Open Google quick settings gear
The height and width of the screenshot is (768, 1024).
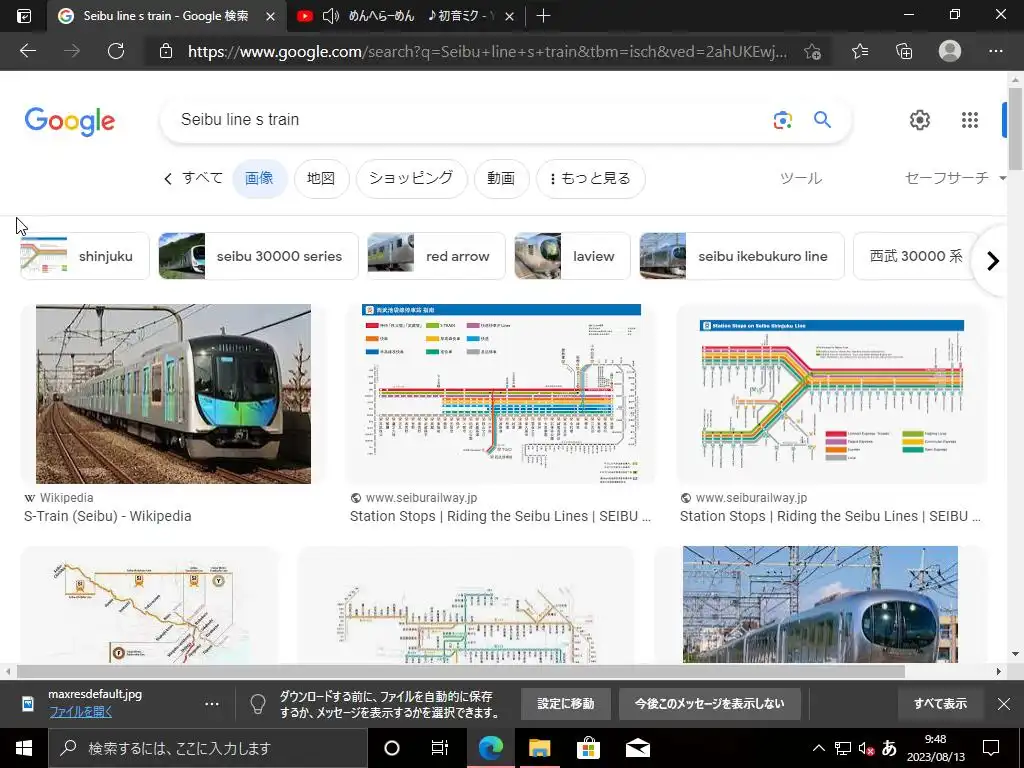[x=920, y=120]
